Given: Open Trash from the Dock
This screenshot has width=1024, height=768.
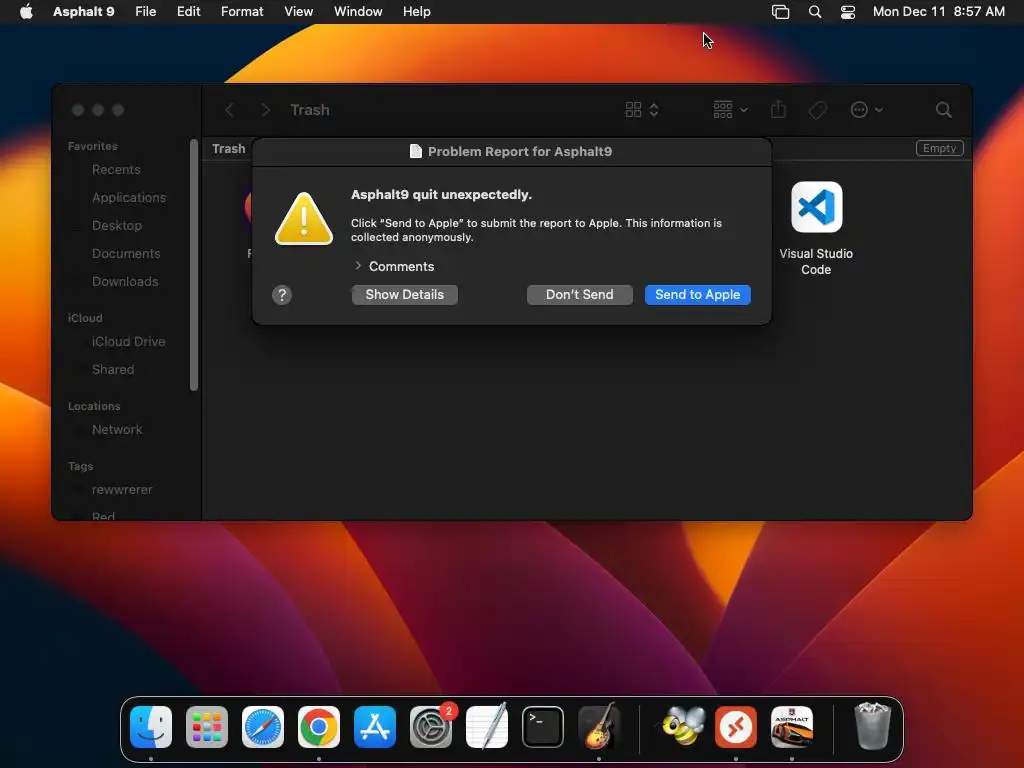Looking at the screenshot, I should (x=872, y=726).
